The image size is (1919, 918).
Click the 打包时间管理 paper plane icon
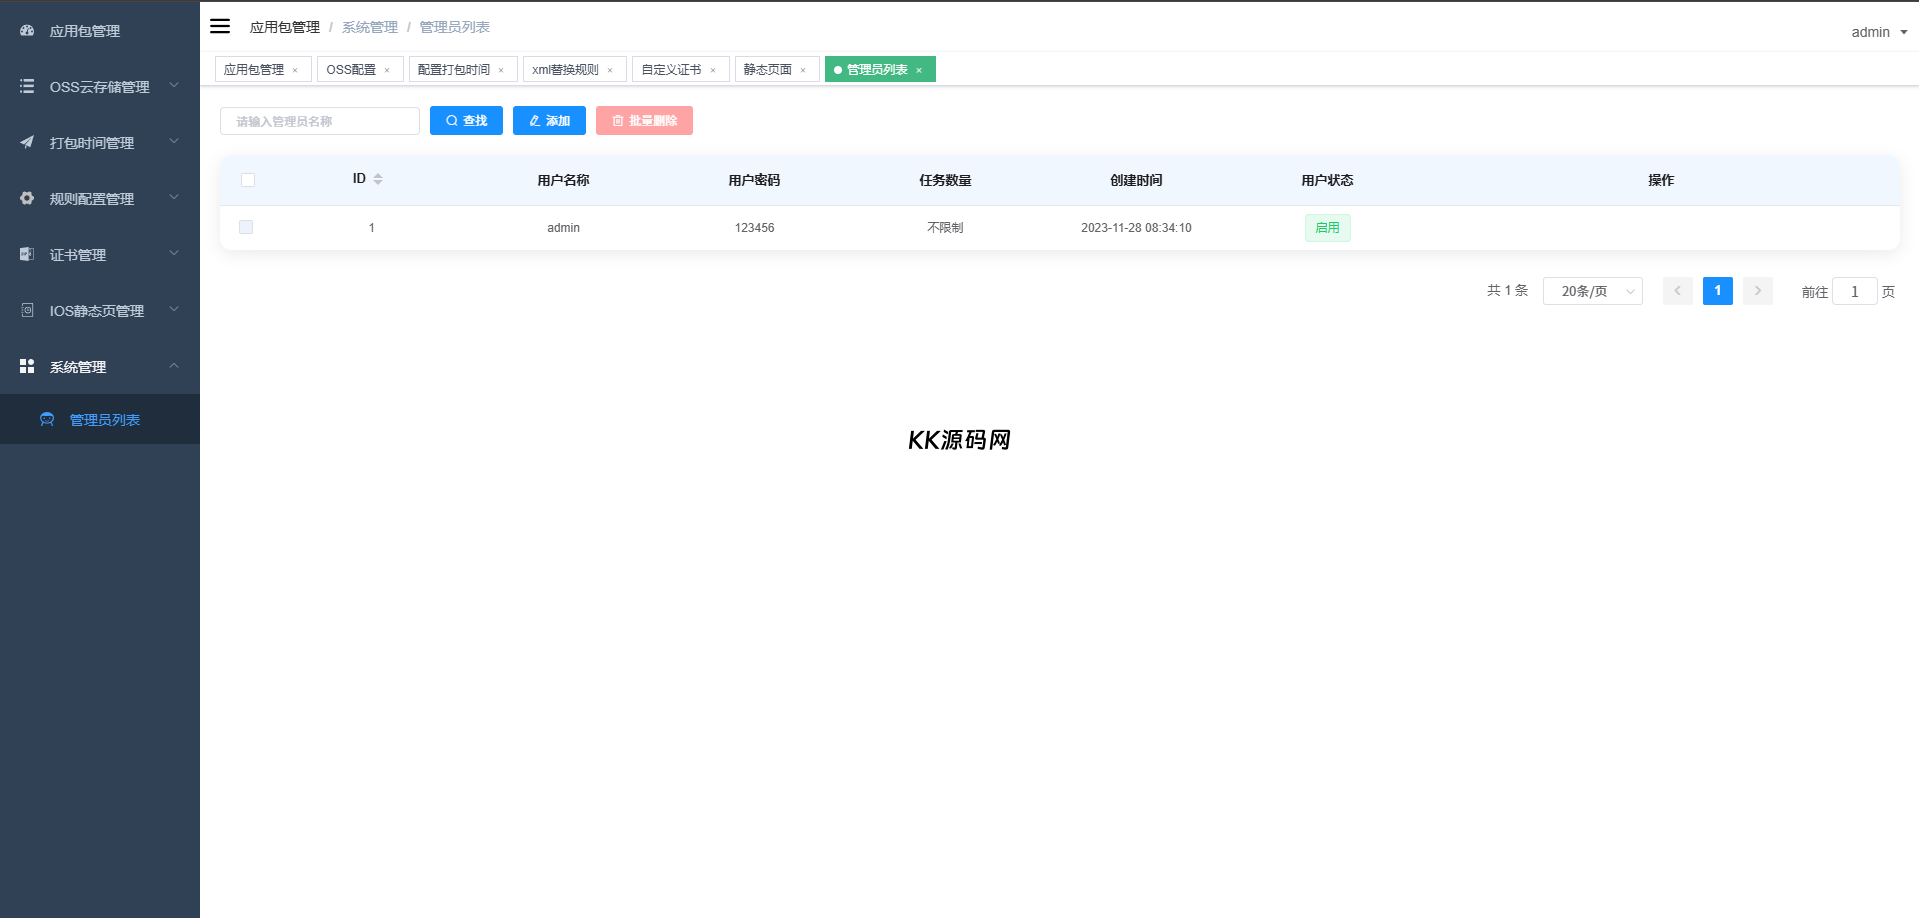(27, 143)
